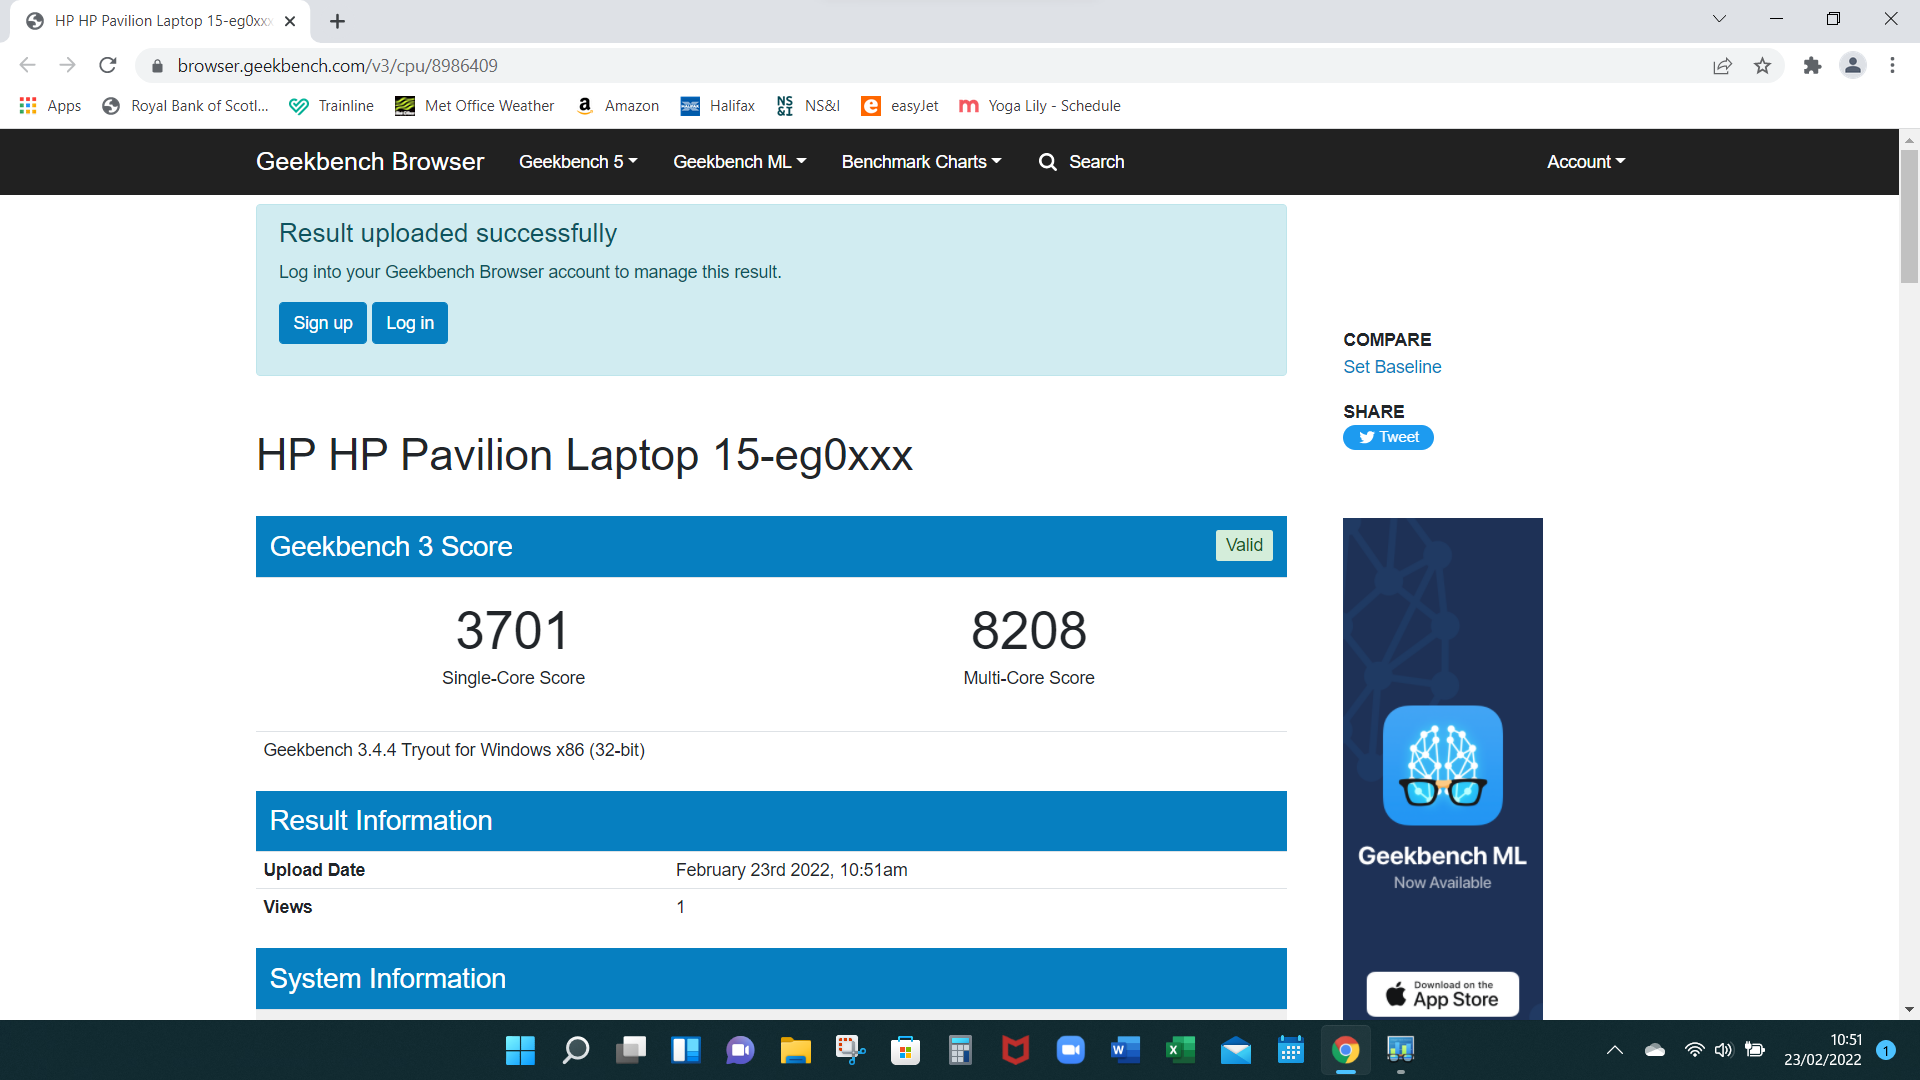Open Calendar from the taskbar
Screen dimensions: 1920x1080
click(x=1291, y=1050)
